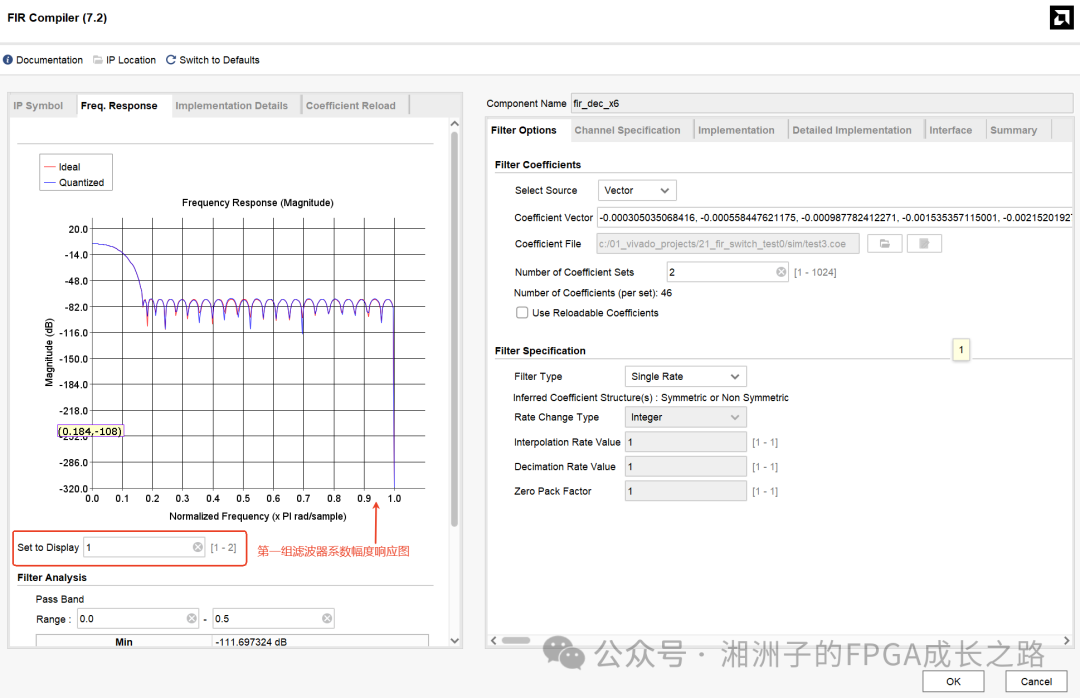Switch to Channel Specification tab
The image size is (1080, 698).
pos(627,130)
